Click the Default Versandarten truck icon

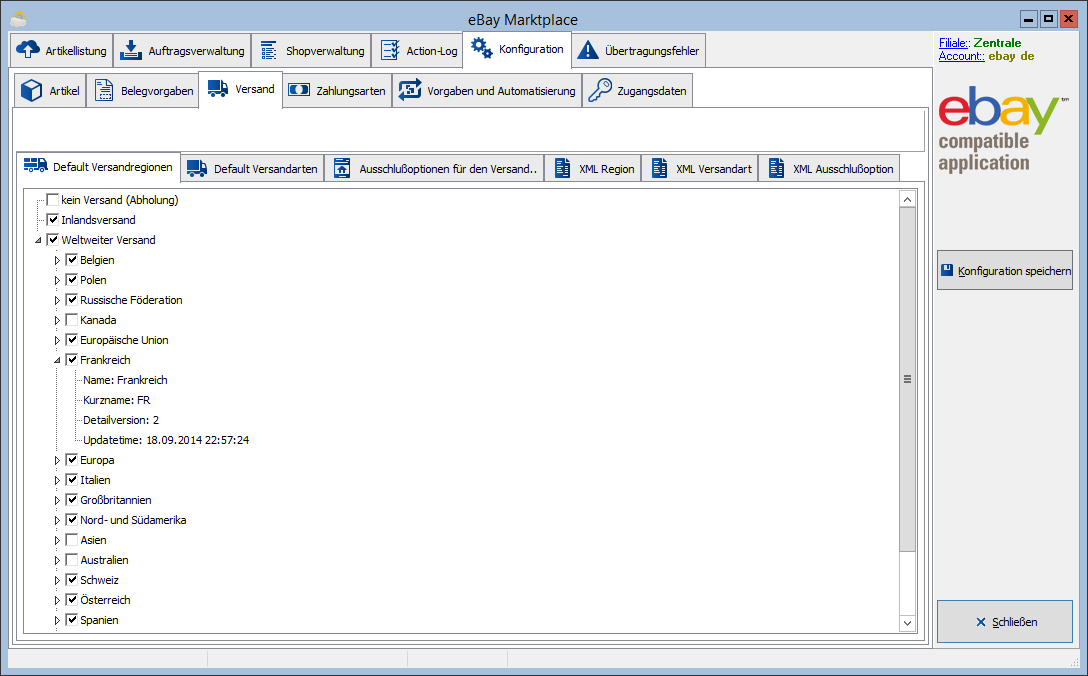(x=197, y=169)
